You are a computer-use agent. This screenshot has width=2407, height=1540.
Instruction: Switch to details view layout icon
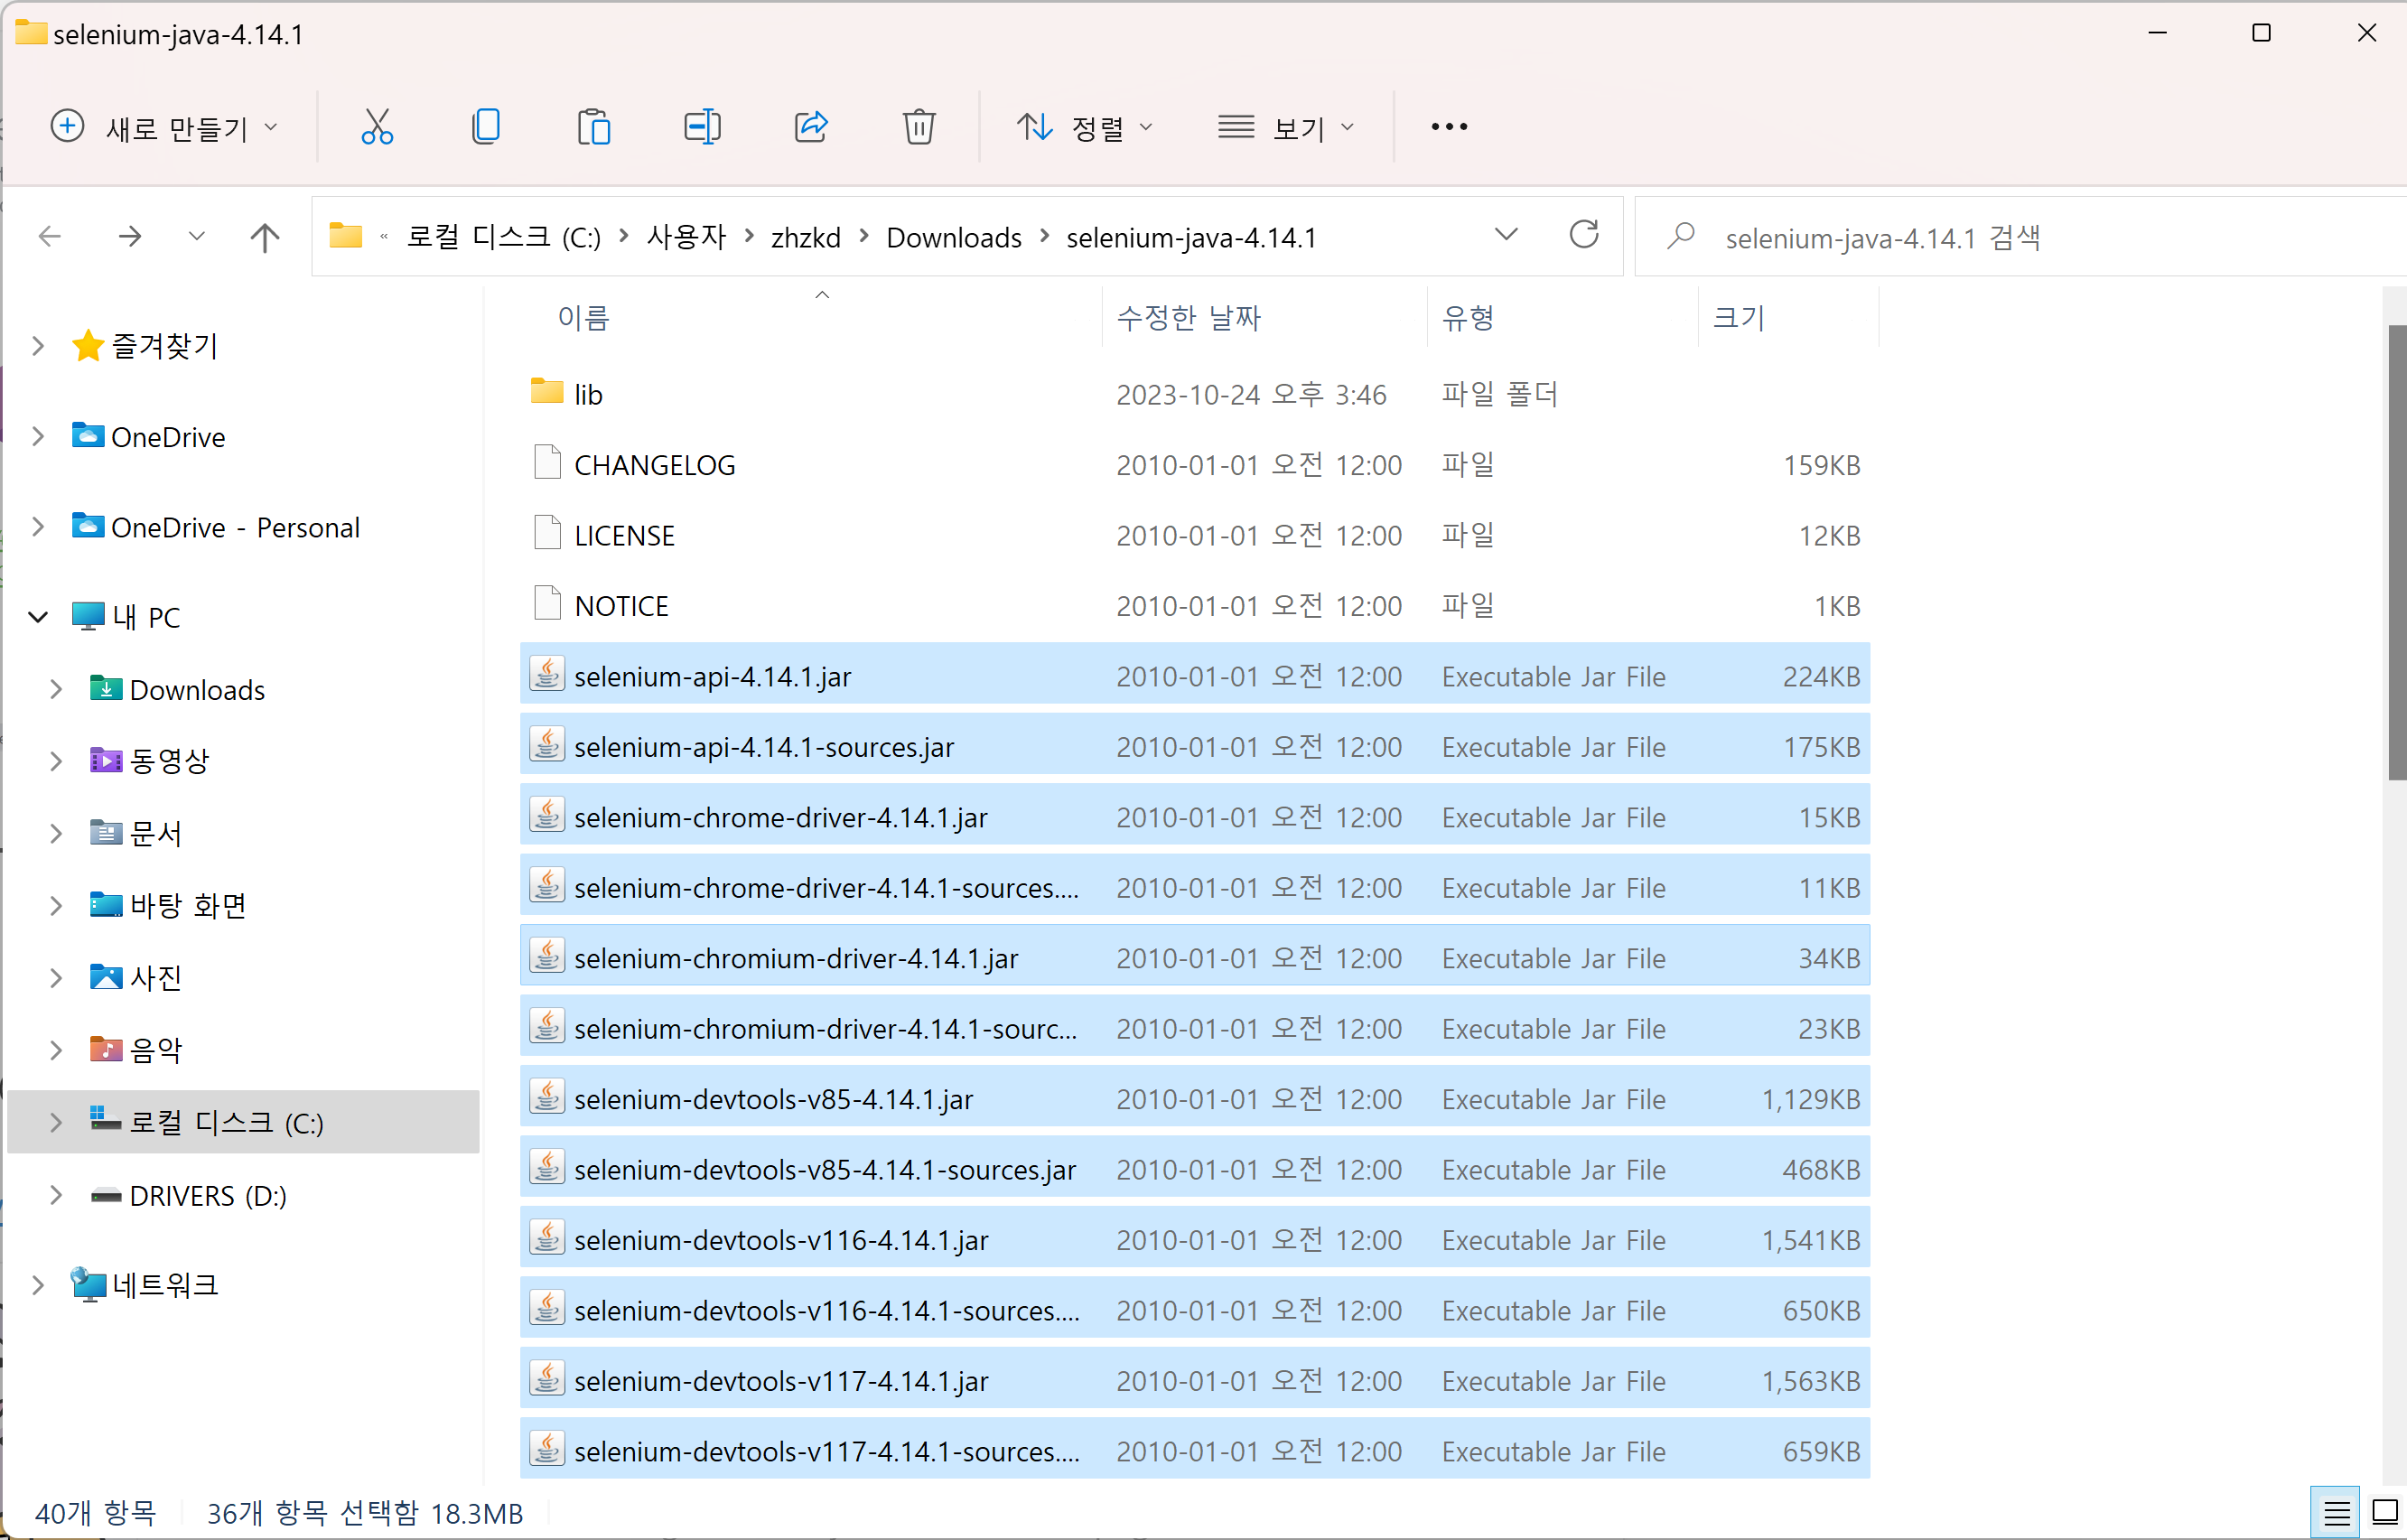point(2336,1513)
